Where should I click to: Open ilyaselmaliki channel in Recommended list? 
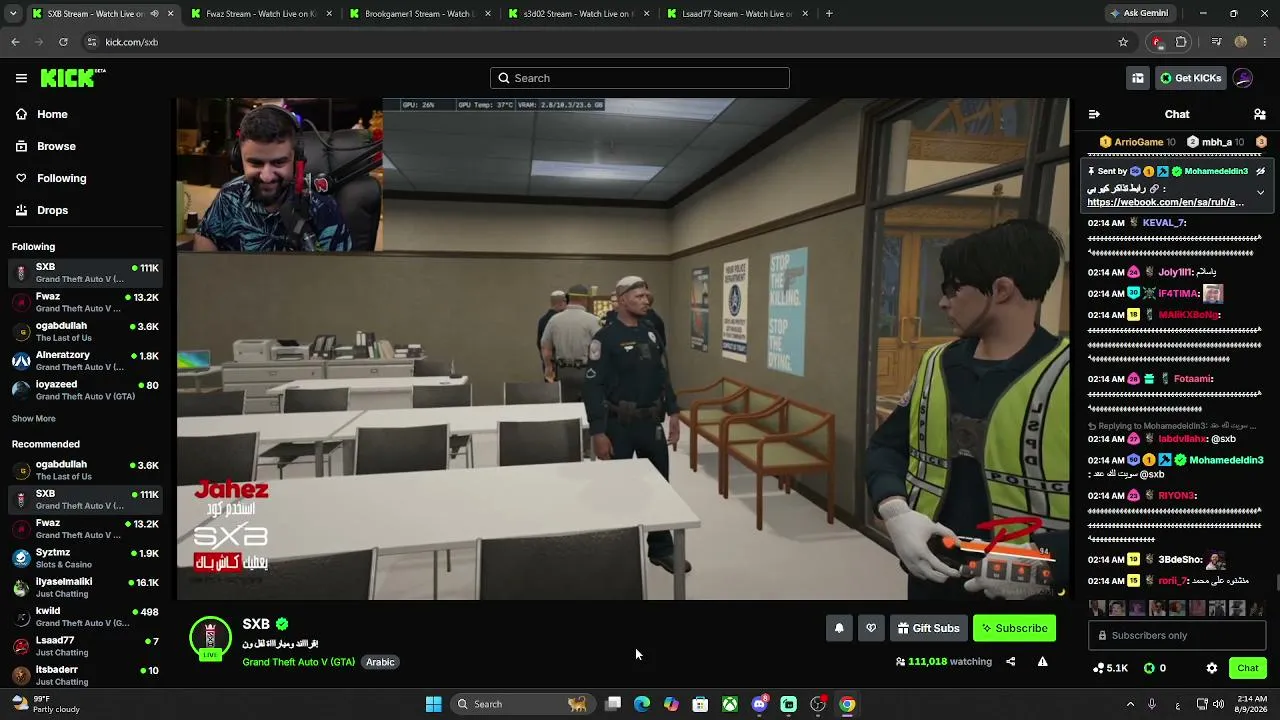(x=85, y=587)
